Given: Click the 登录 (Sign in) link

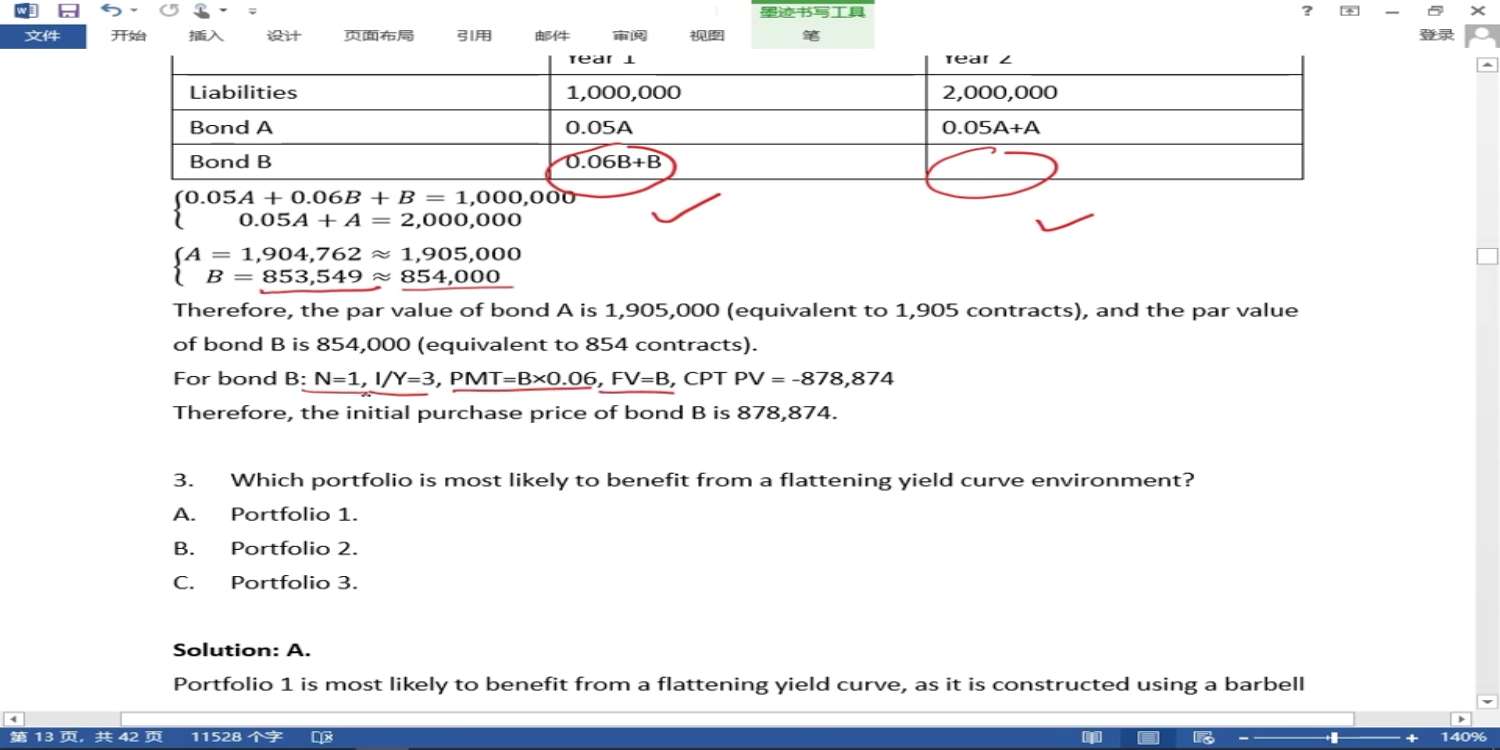Looking at the screenshot, I should click(x=1436, y=35).
